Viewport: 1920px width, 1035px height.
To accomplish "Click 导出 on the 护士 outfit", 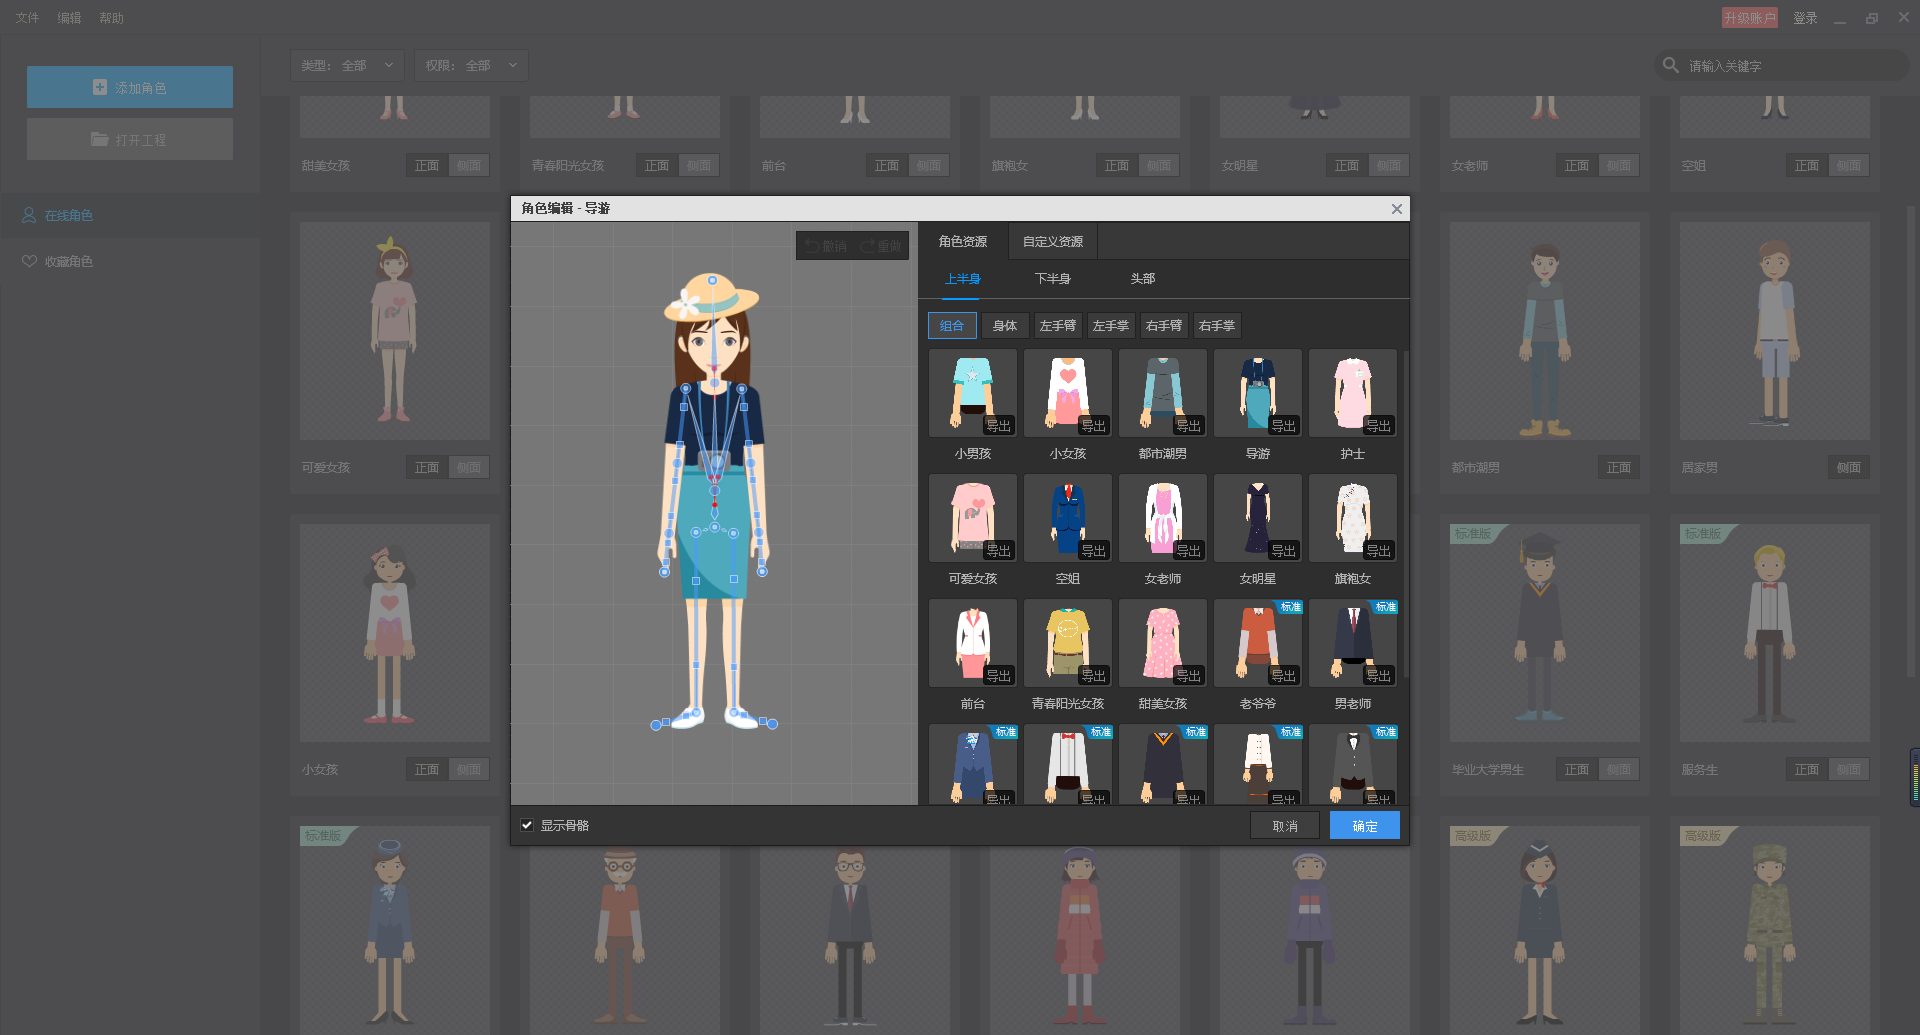I will click(x=1378, y=425).
